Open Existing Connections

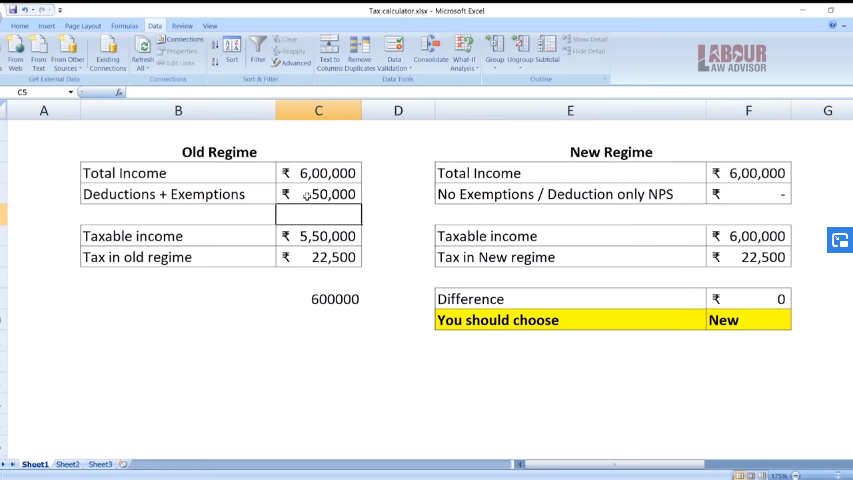[x=108, y=51]
